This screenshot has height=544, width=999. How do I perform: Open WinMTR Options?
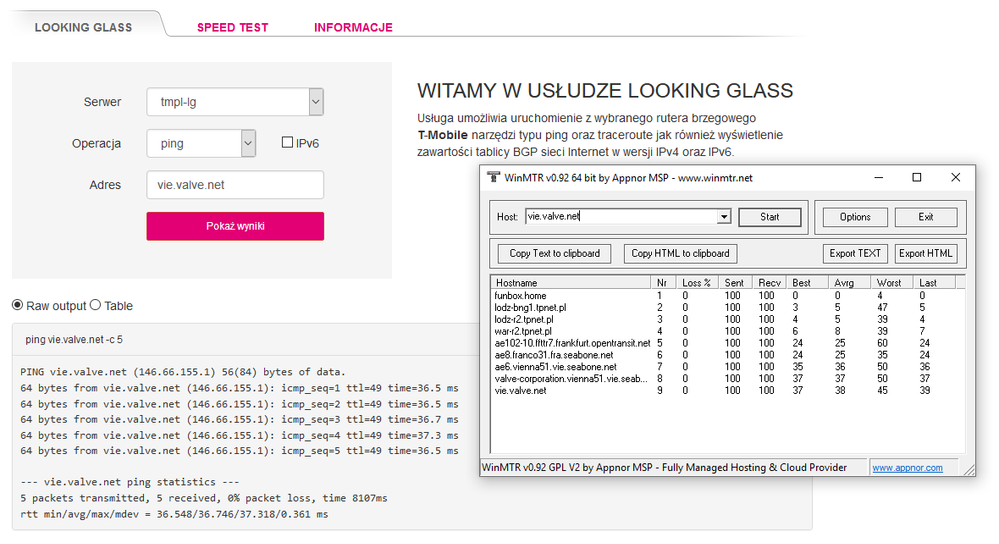point(855,217)
